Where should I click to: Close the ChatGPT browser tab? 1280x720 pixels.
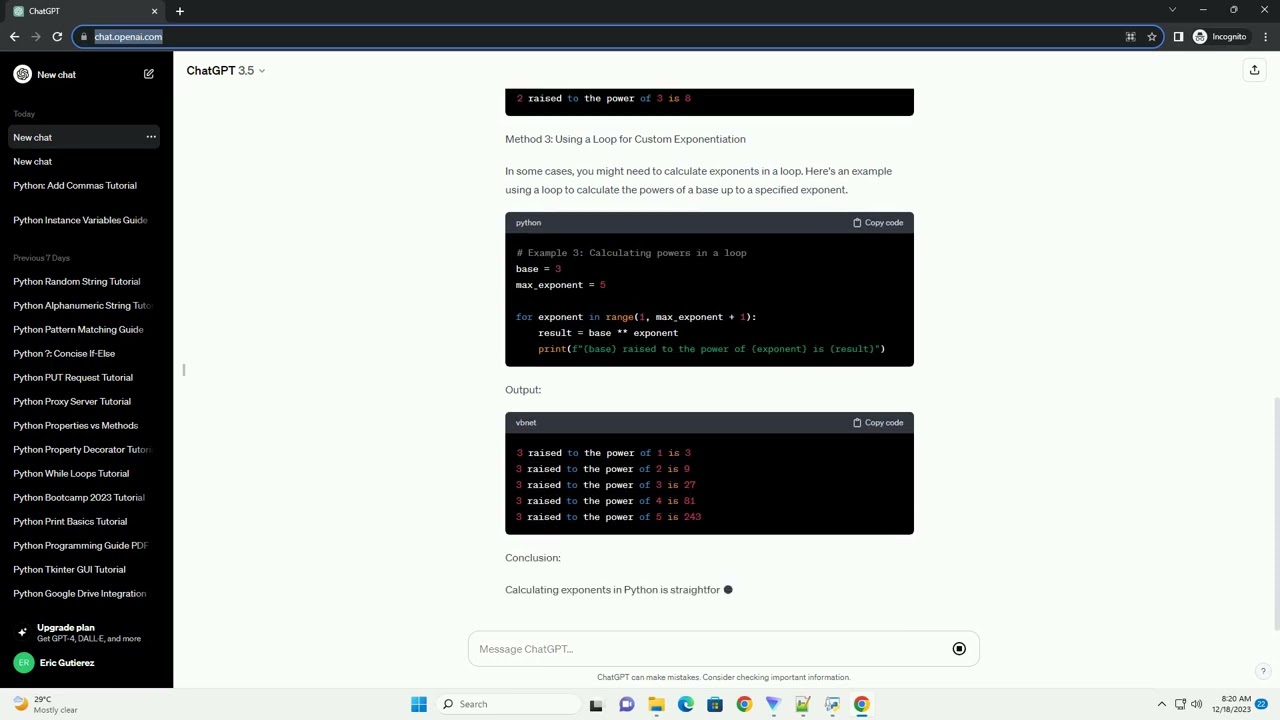154,11
